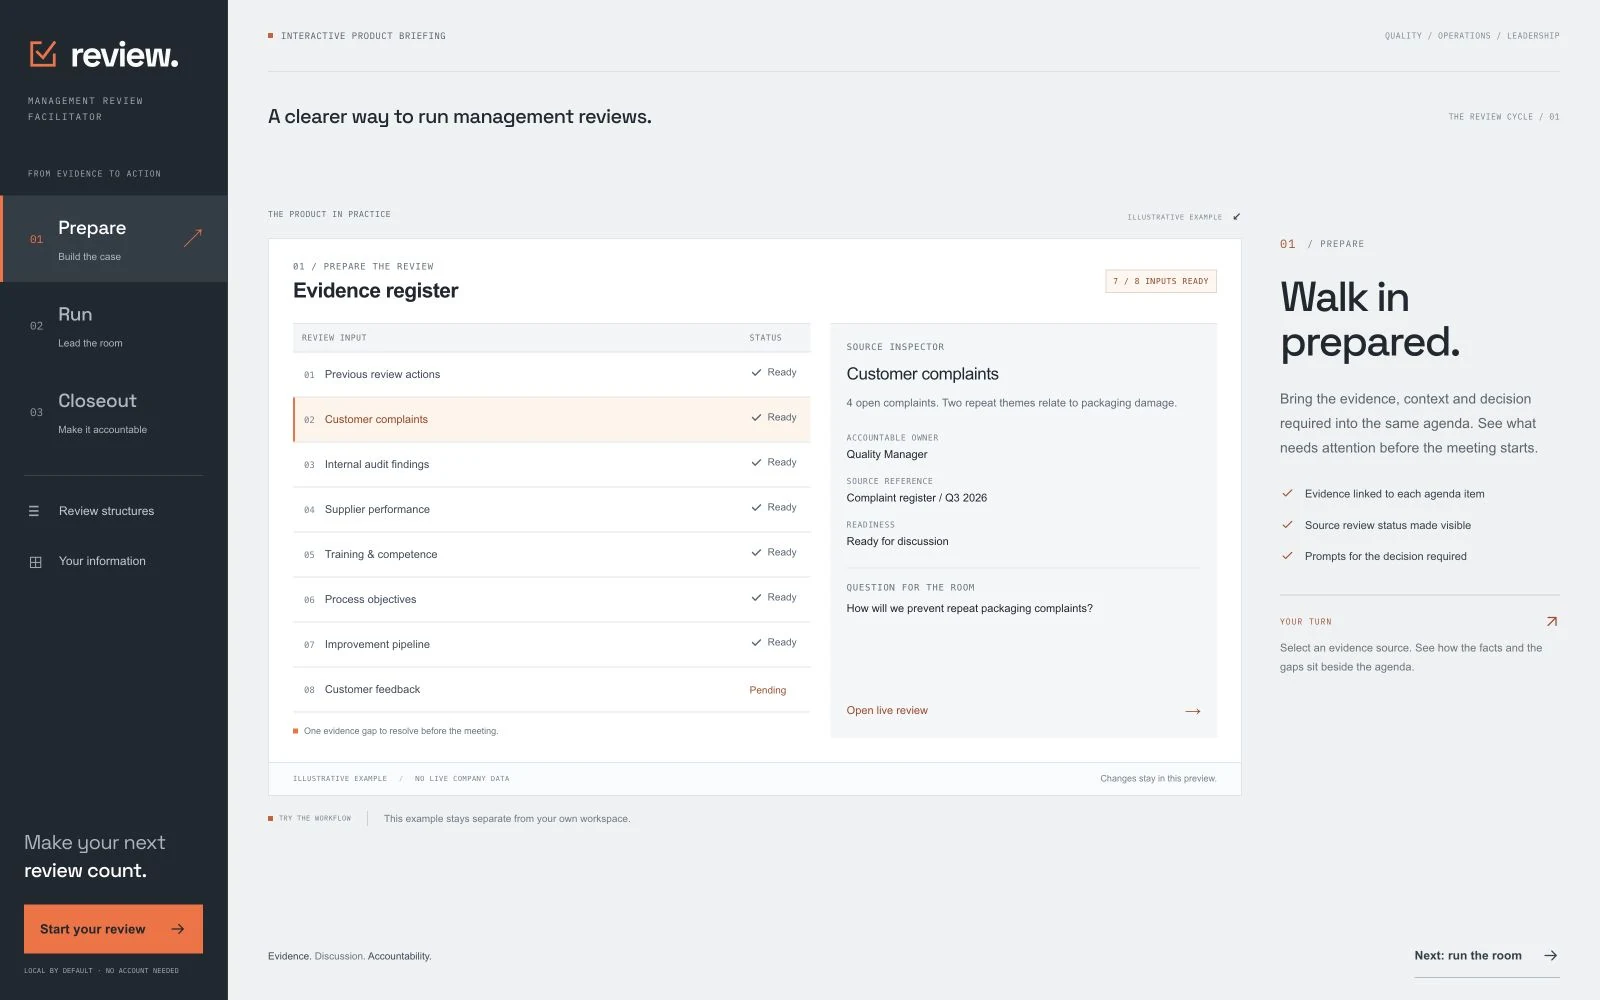Click the Review Input column header
Viewport: 1600px width, 1000px height.
(x=334, y=338)
